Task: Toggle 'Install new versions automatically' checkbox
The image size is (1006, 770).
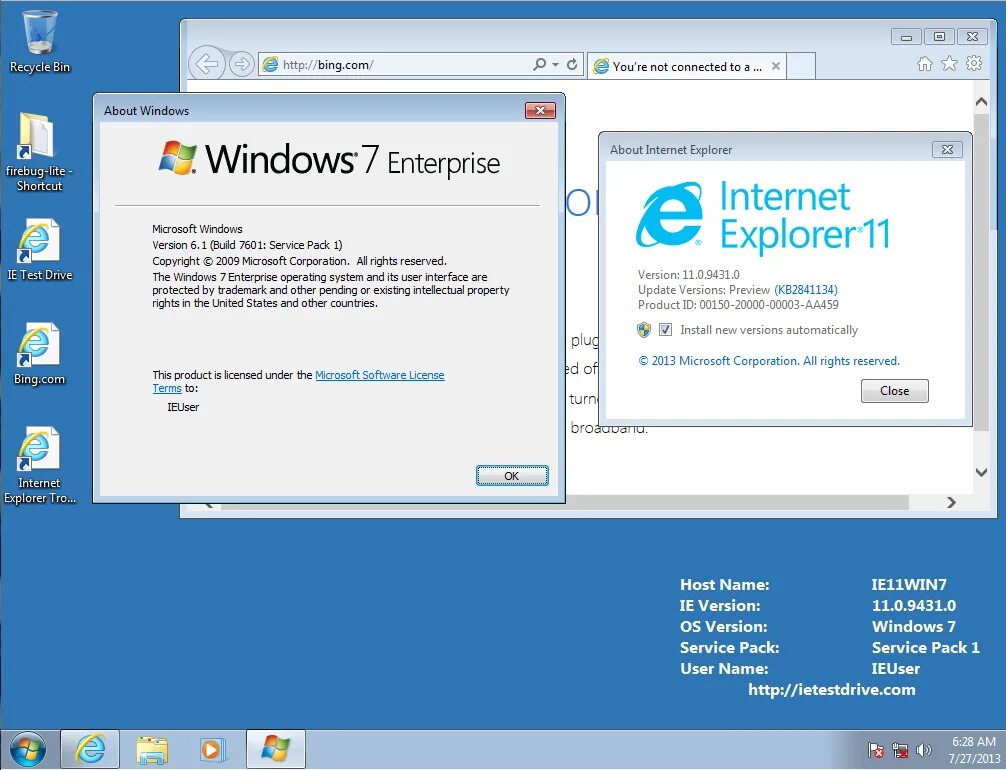Action: (x=665, y=330)
